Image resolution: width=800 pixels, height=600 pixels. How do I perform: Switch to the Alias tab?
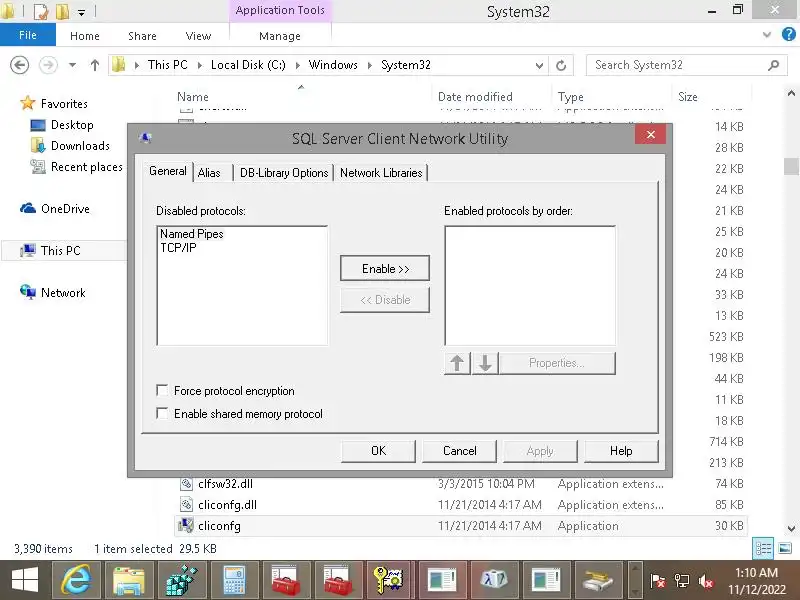click(x=210, y=173)
